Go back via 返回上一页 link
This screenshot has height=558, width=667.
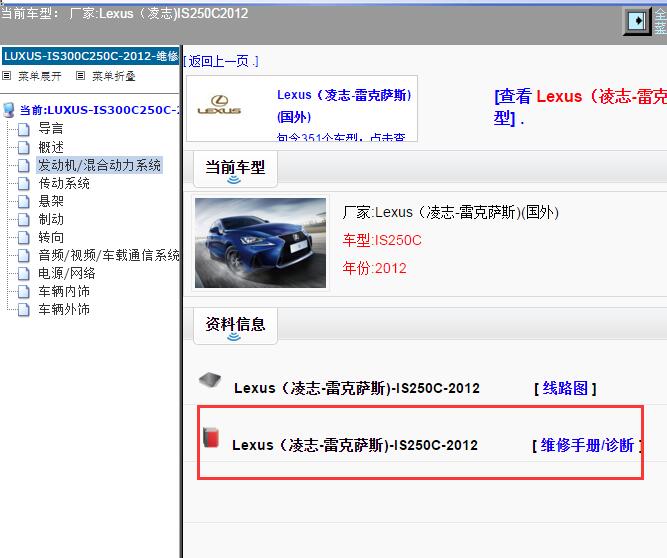(221, 61)
